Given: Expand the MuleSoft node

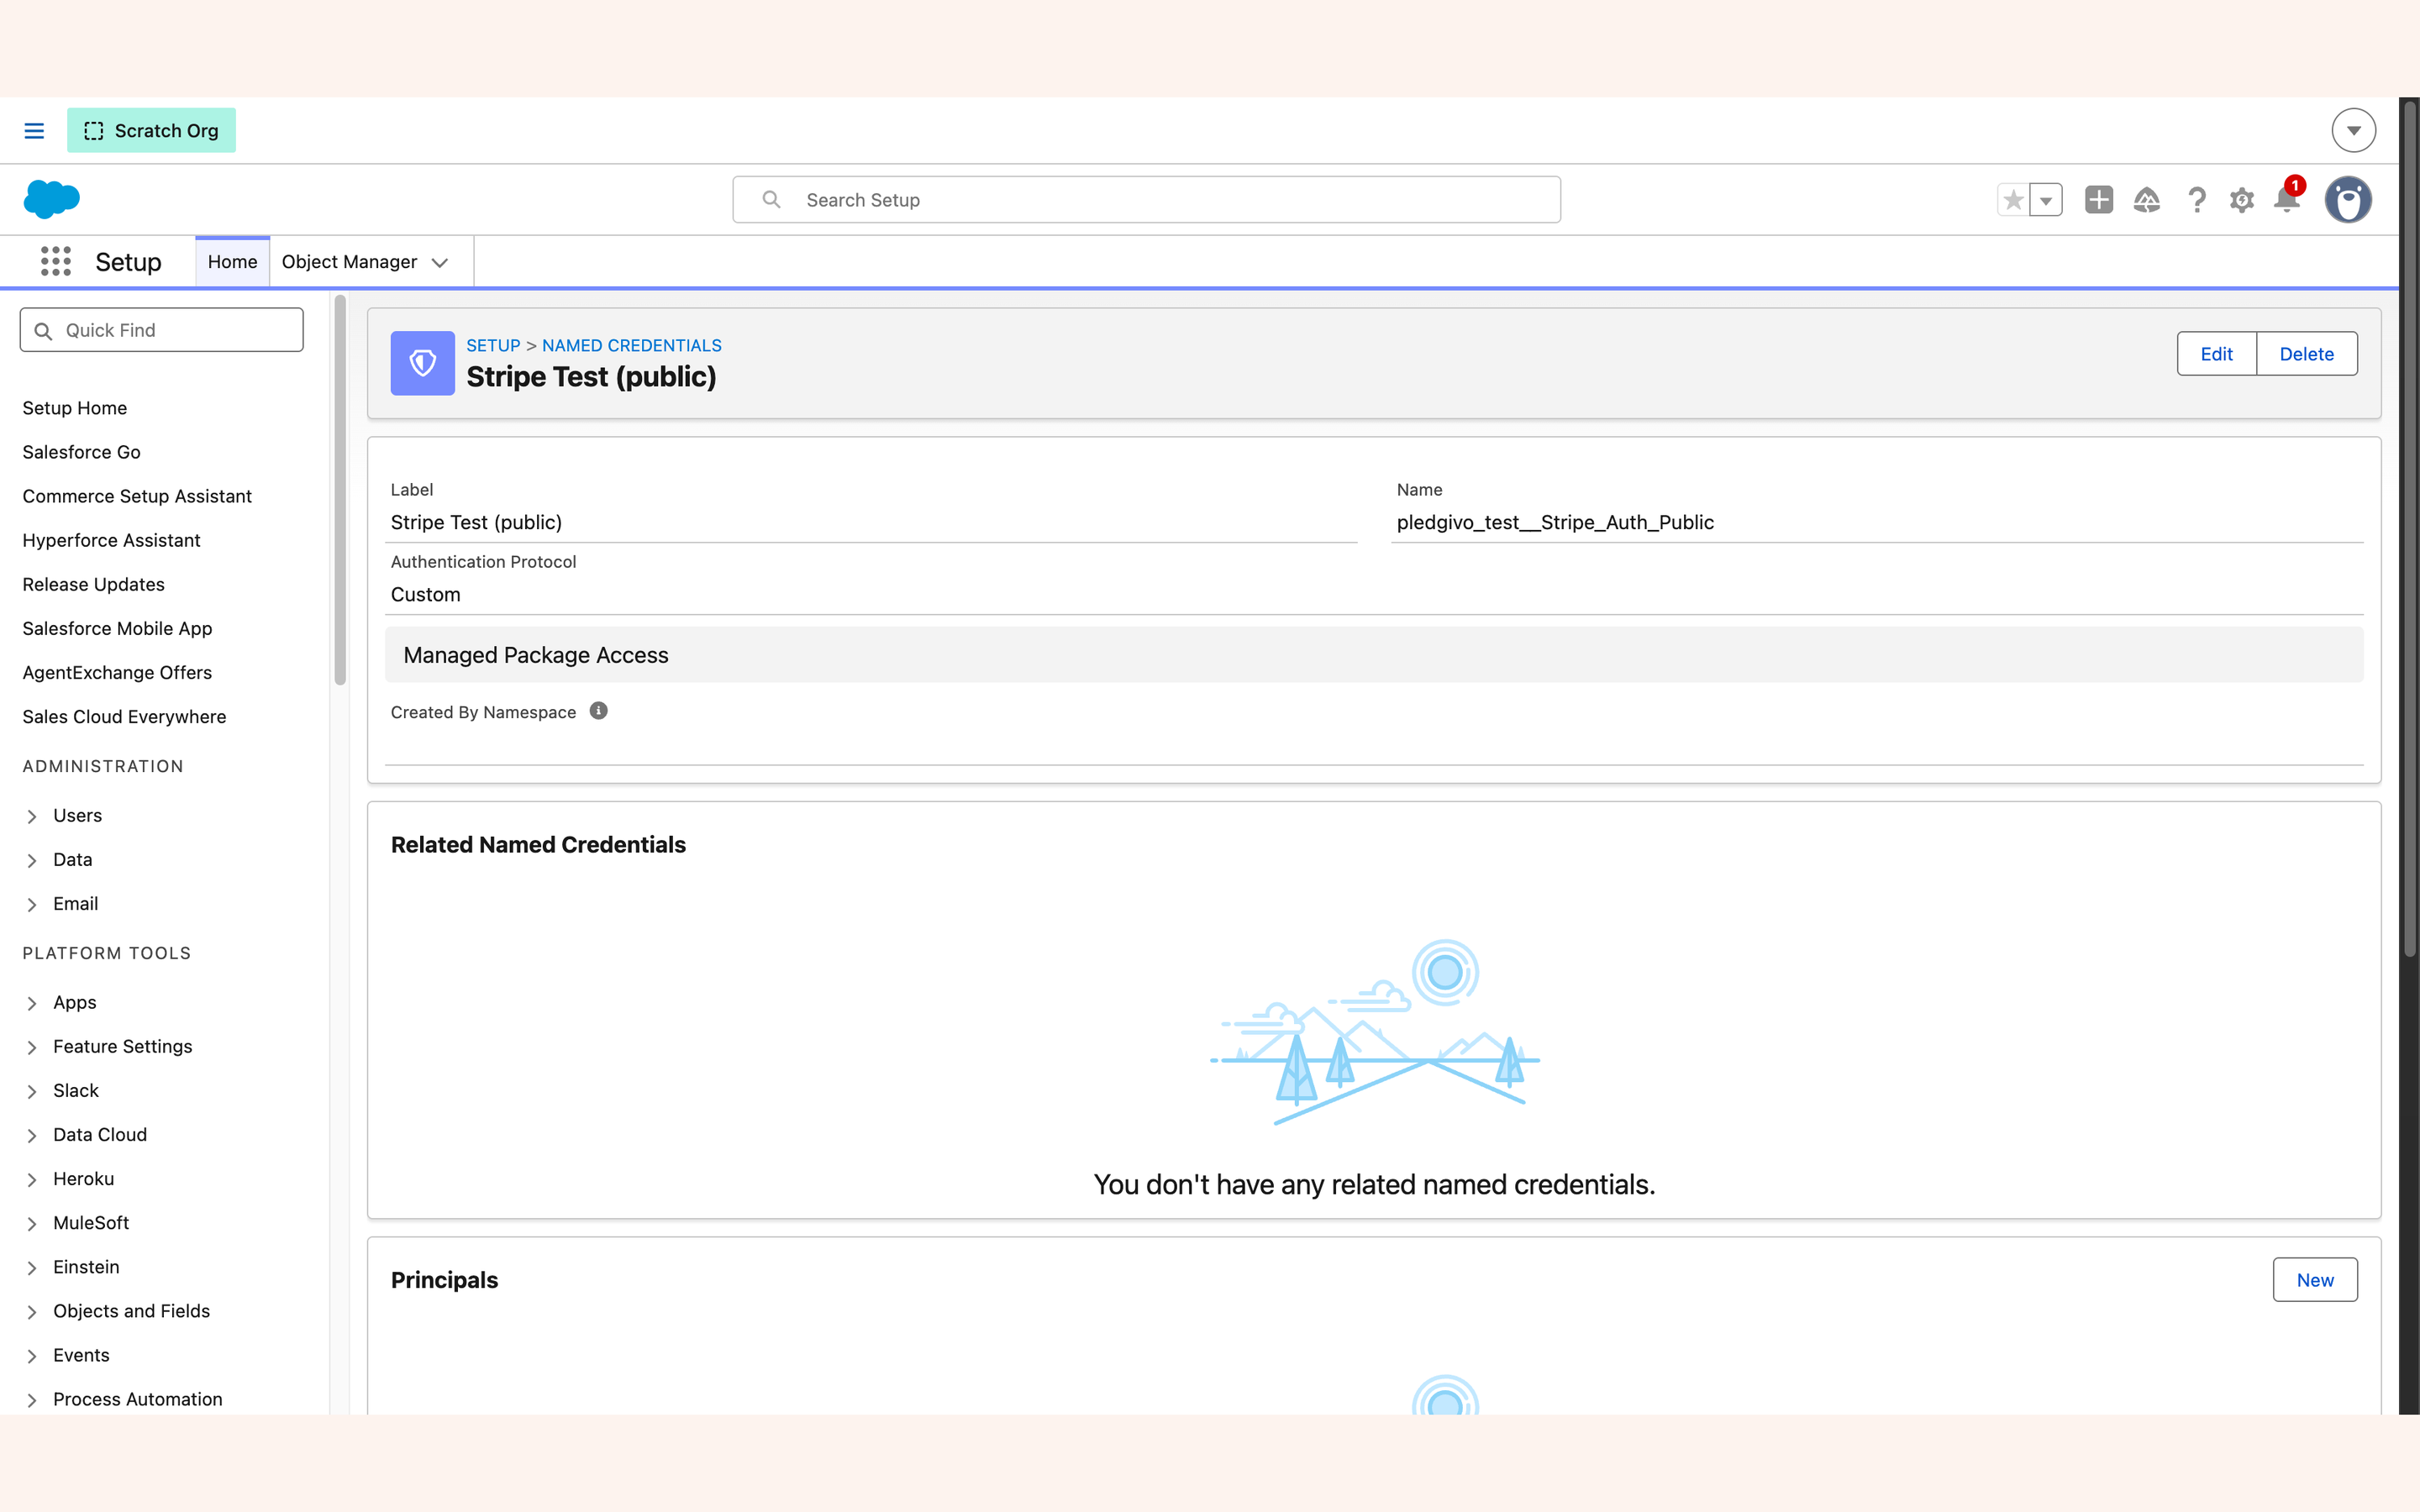Looking at the screenshot, I should click(32, 1223).
